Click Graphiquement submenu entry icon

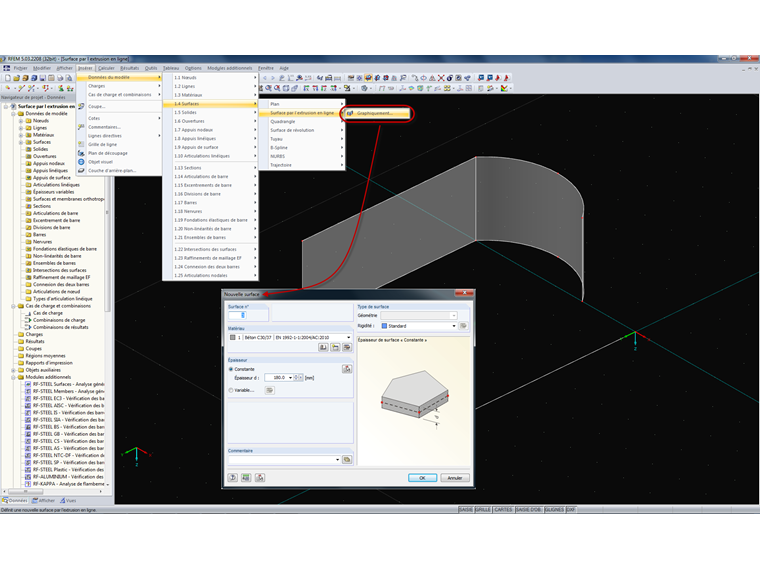click(350, 113)
